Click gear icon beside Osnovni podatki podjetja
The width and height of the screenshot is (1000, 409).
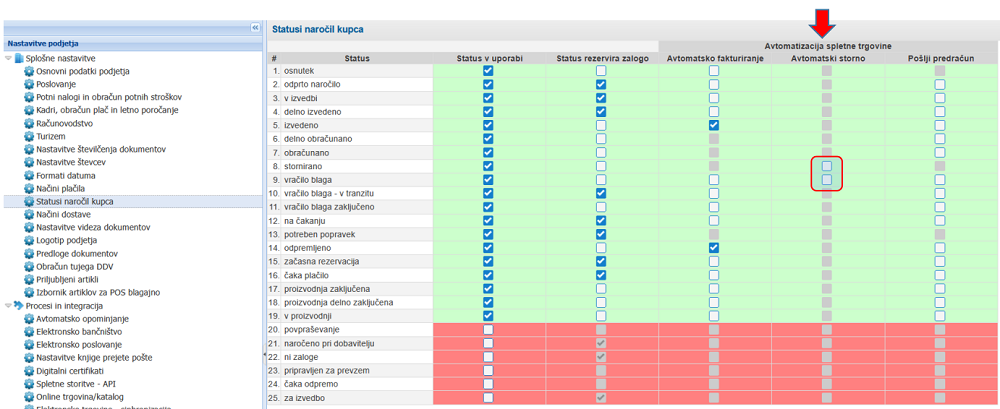coord(29,72)
